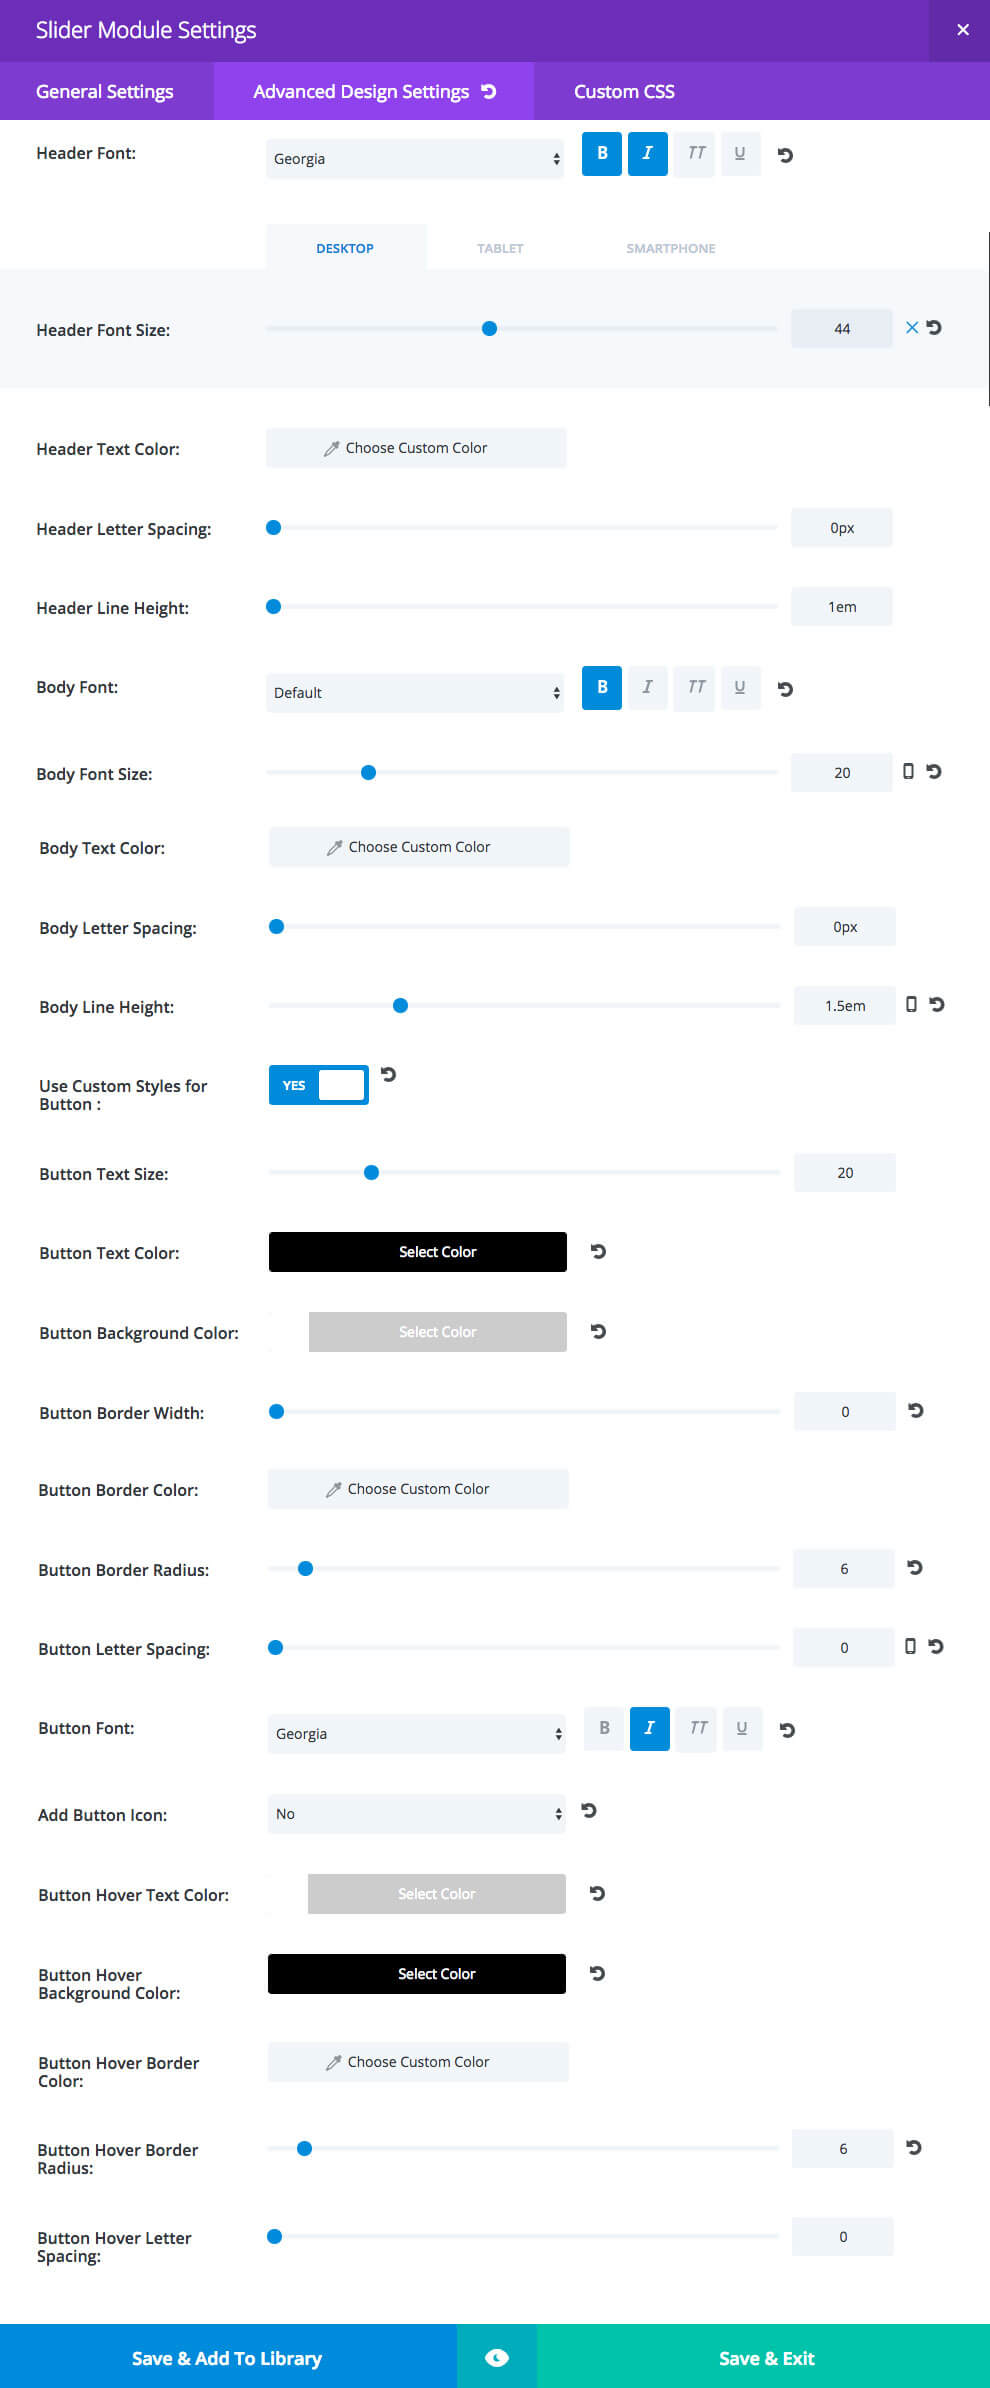The height and width of the screenshot is (2388, 990).
Task: Click Header Font italic icon
Action: (x=647, y=154)
